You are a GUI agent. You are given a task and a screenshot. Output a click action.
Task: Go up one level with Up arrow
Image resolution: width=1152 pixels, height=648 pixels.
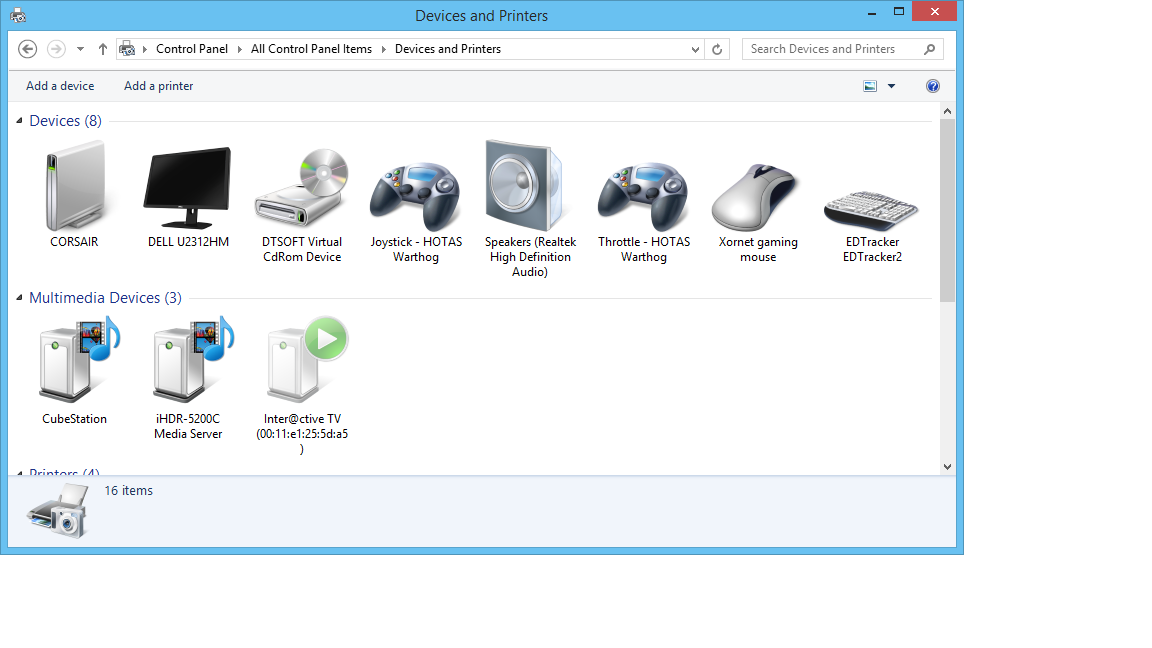click(x=103, y=49)
